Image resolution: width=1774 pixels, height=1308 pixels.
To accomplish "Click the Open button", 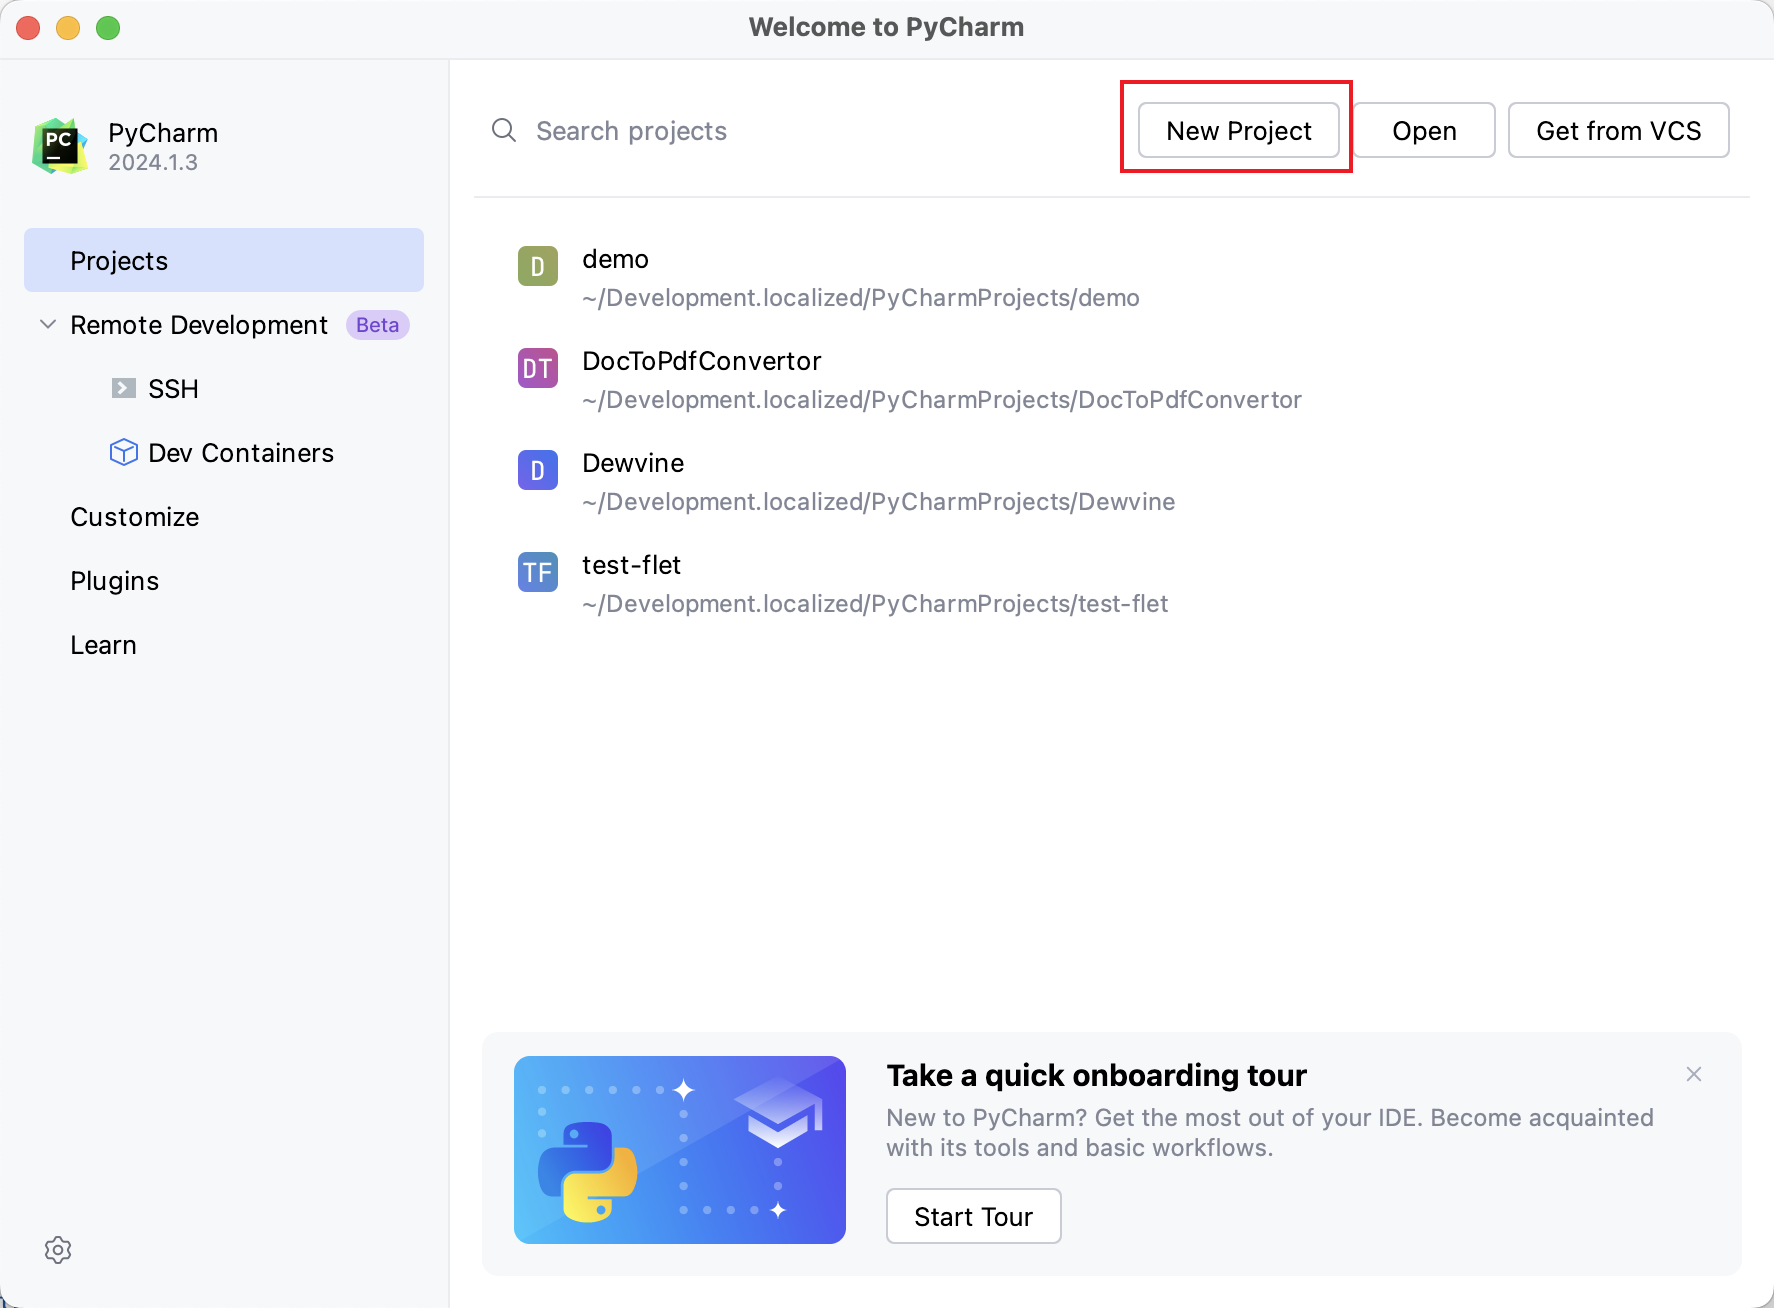I will [1424, 130].
